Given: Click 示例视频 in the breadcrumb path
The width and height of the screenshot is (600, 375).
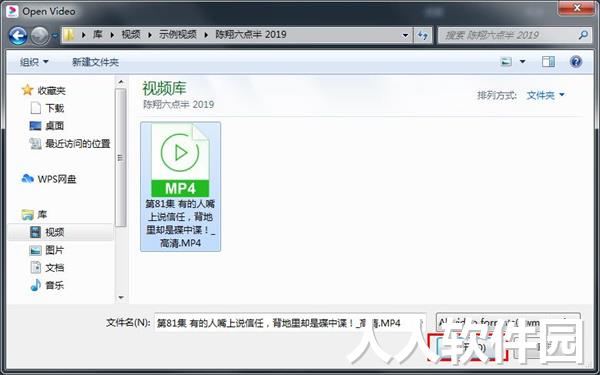Looking at the screenshot, I should (178, 34).
